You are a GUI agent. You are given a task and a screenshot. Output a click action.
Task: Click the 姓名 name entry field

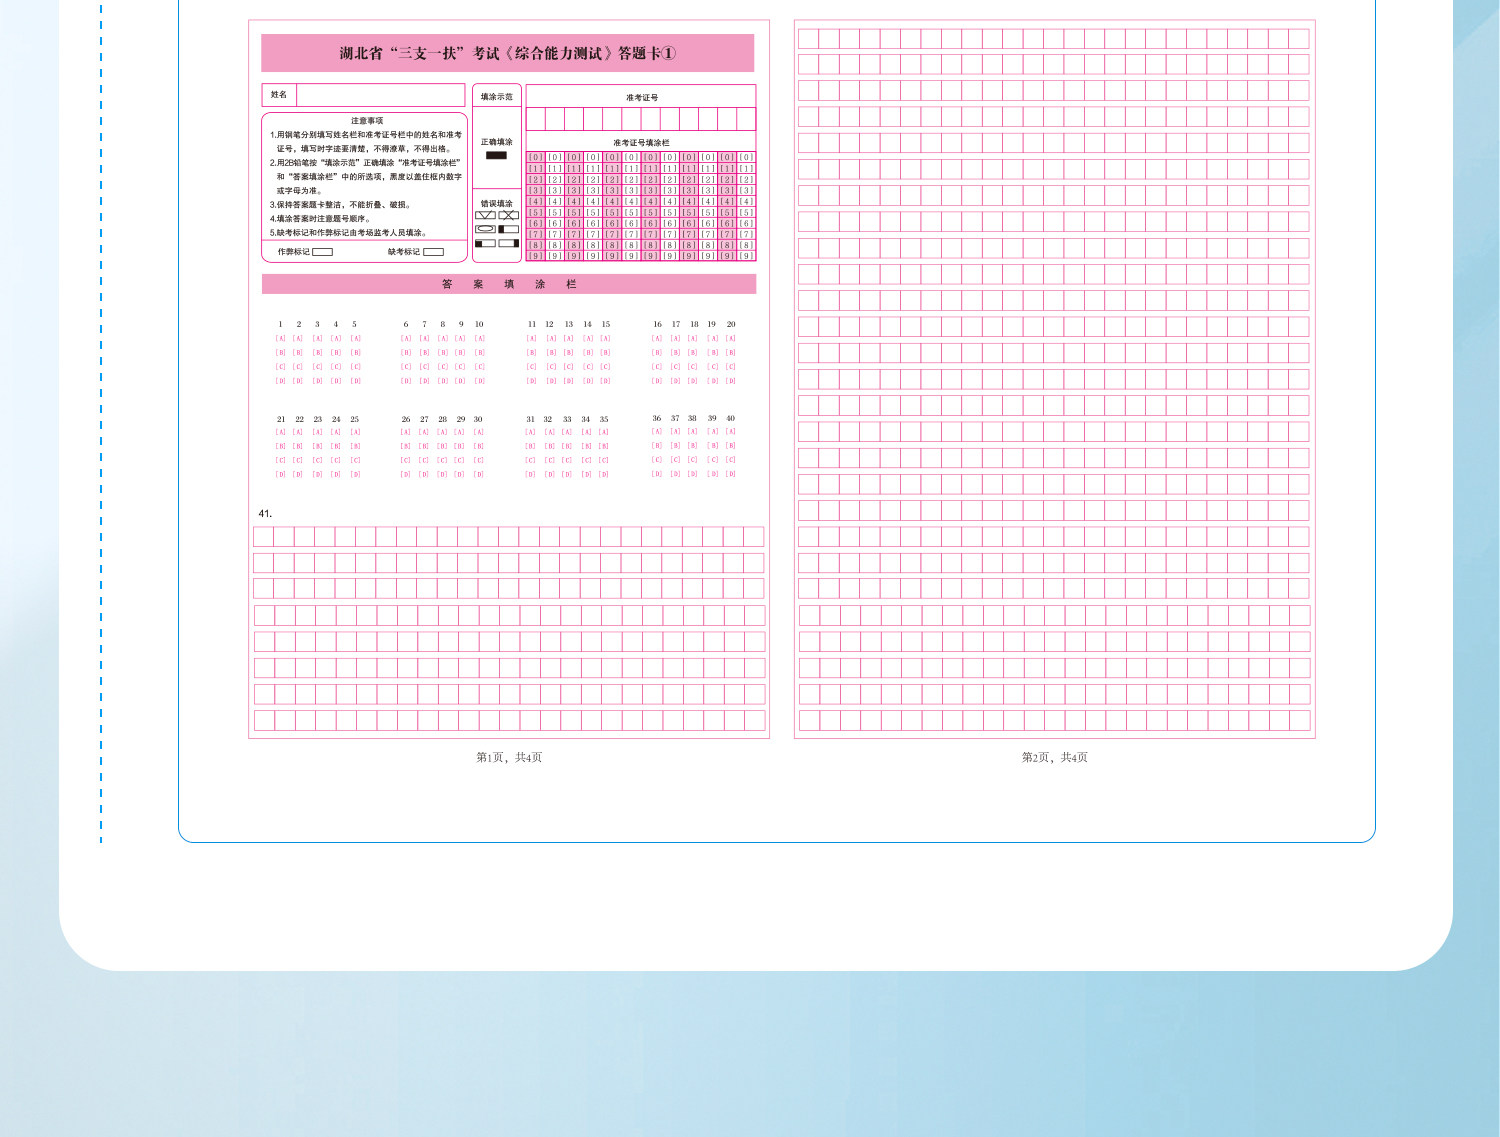380,95
